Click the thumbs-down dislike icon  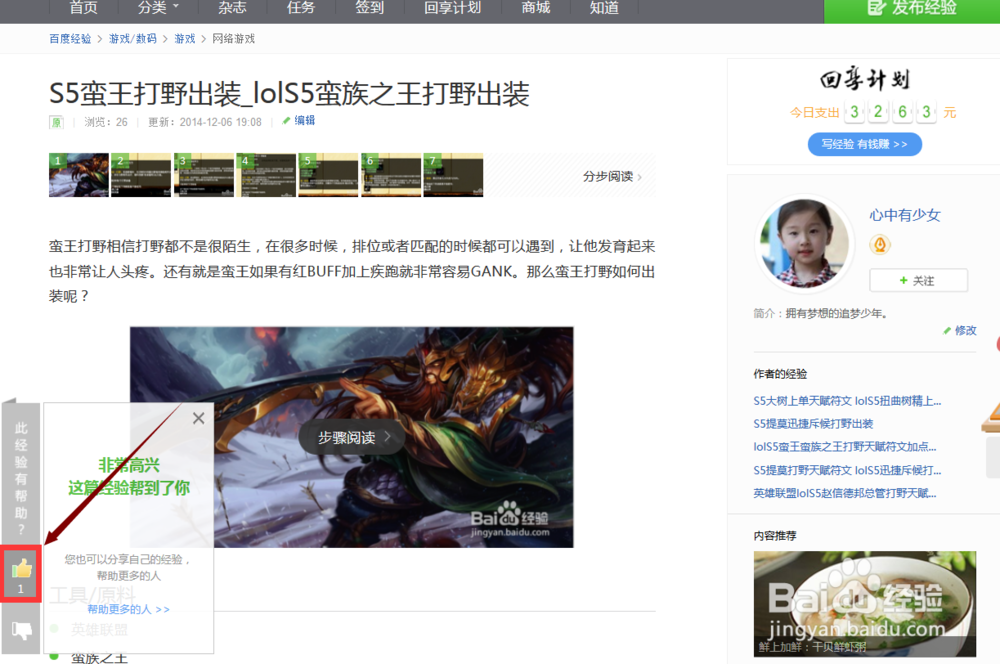[x=20, y=629]
